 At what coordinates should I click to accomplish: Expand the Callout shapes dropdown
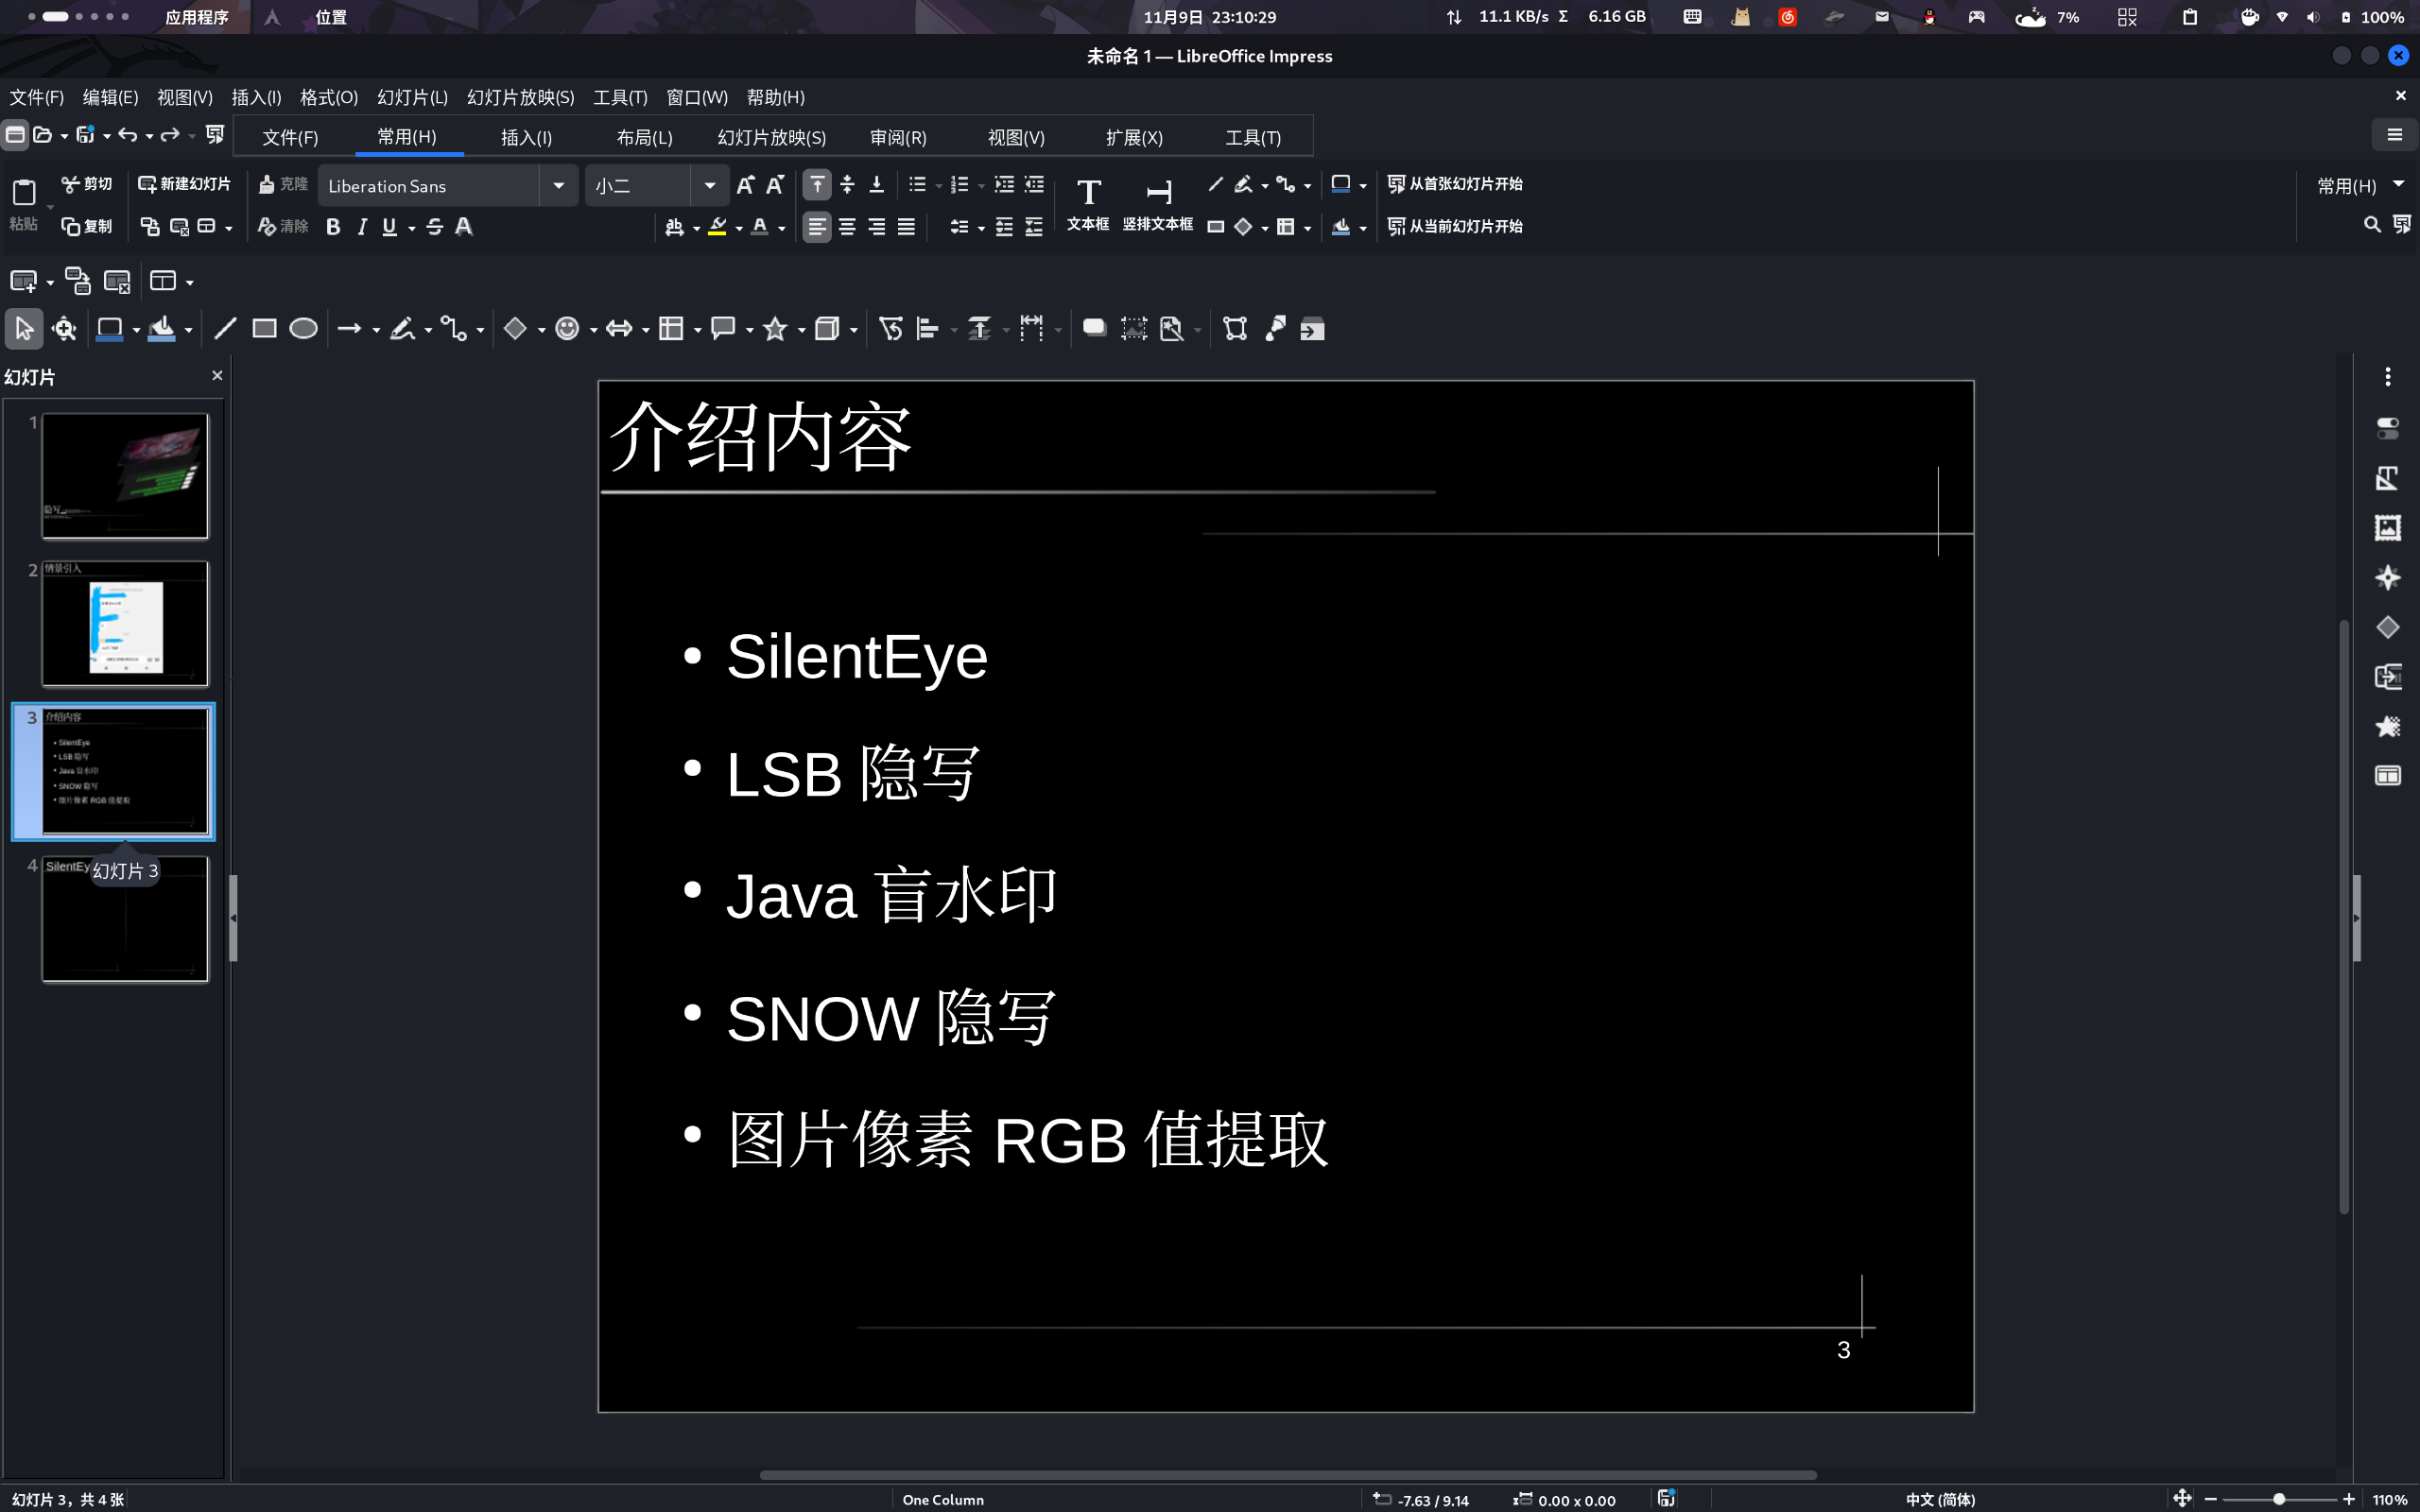[x=749, y=330]
